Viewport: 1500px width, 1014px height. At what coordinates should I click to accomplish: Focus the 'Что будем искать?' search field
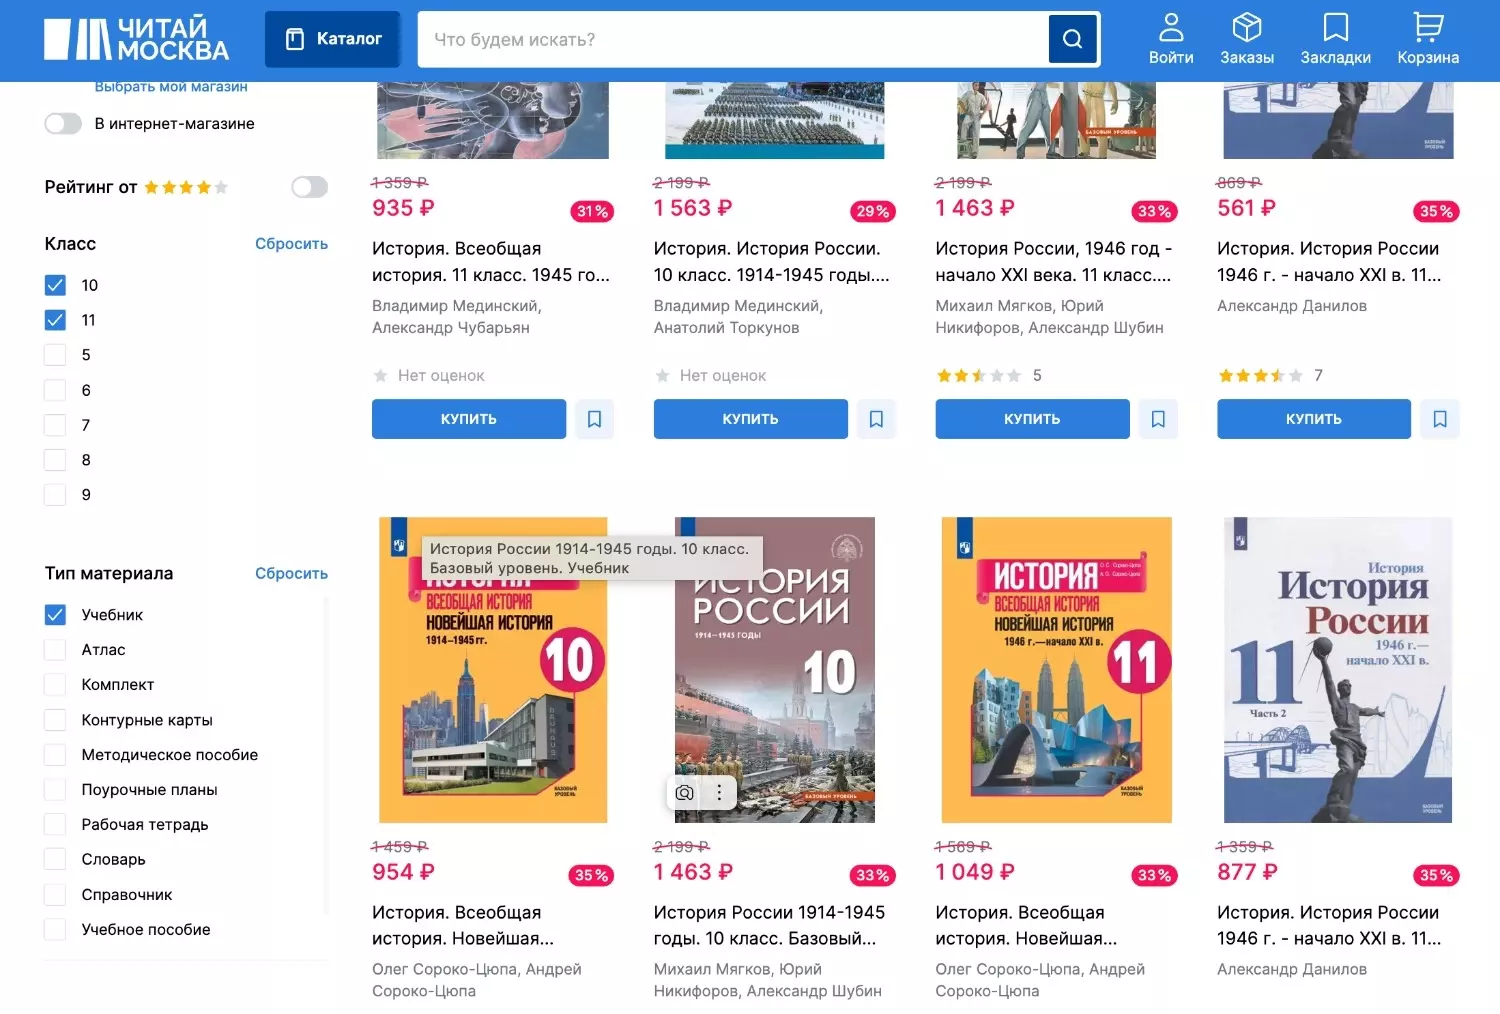[x=733, y=39]
